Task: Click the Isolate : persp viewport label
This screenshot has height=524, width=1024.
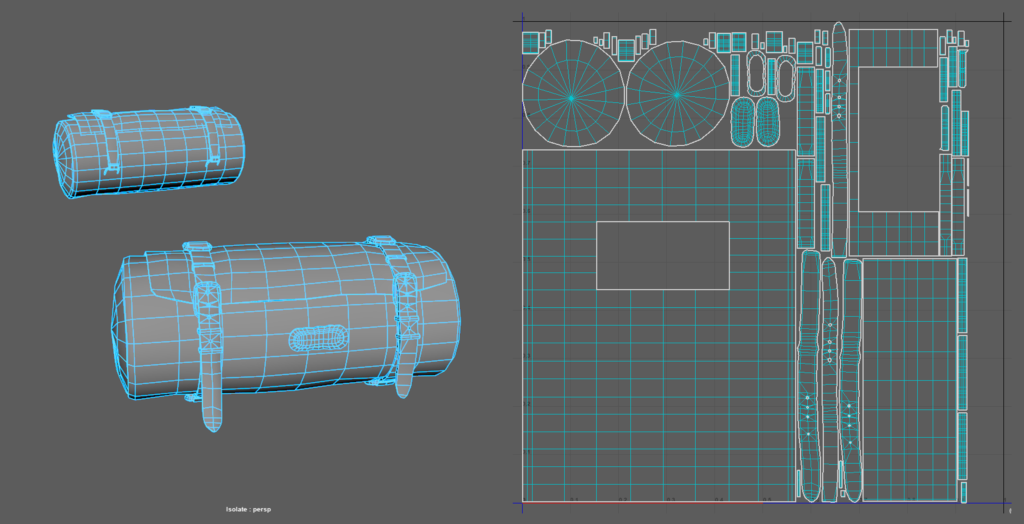Action: 248,510
